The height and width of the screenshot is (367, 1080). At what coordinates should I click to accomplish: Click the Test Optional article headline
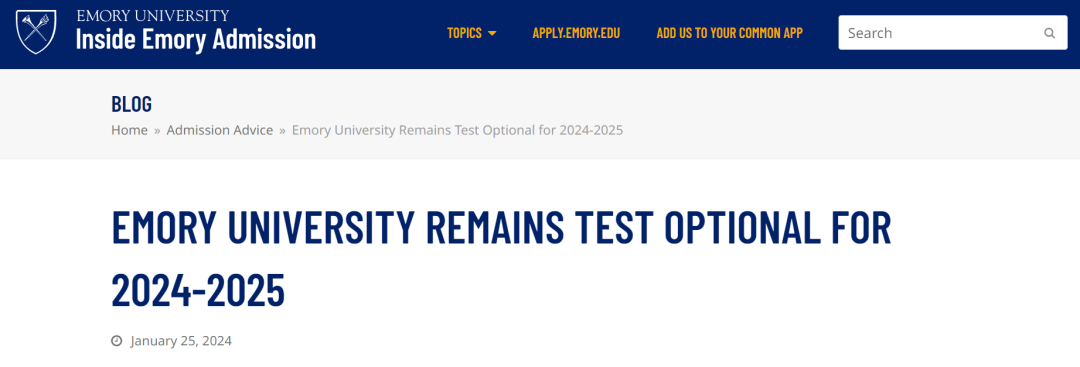pos(501,259)
